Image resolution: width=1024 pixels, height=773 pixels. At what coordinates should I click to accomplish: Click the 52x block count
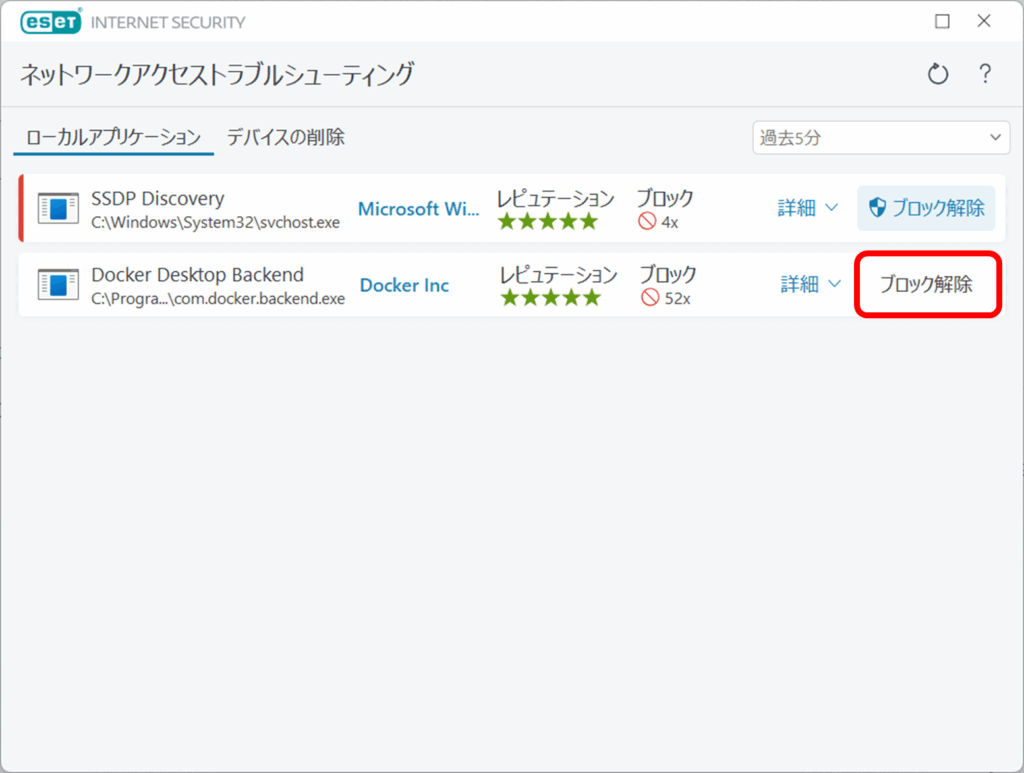point(678,299)
